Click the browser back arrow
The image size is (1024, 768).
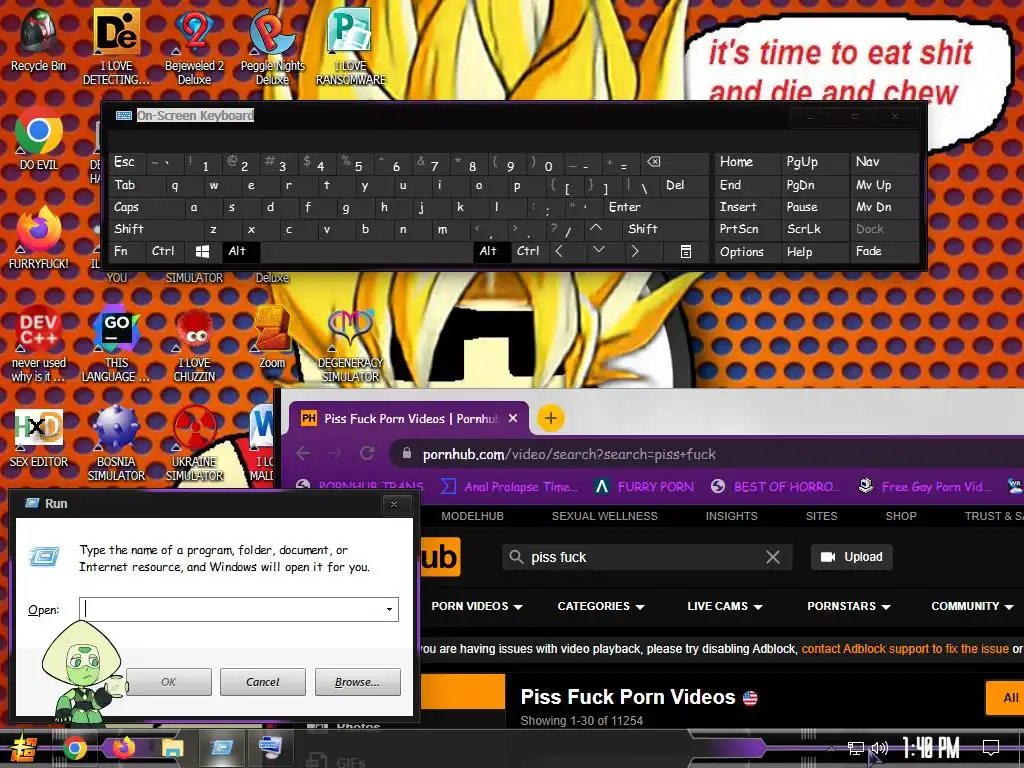click(303, 453)
